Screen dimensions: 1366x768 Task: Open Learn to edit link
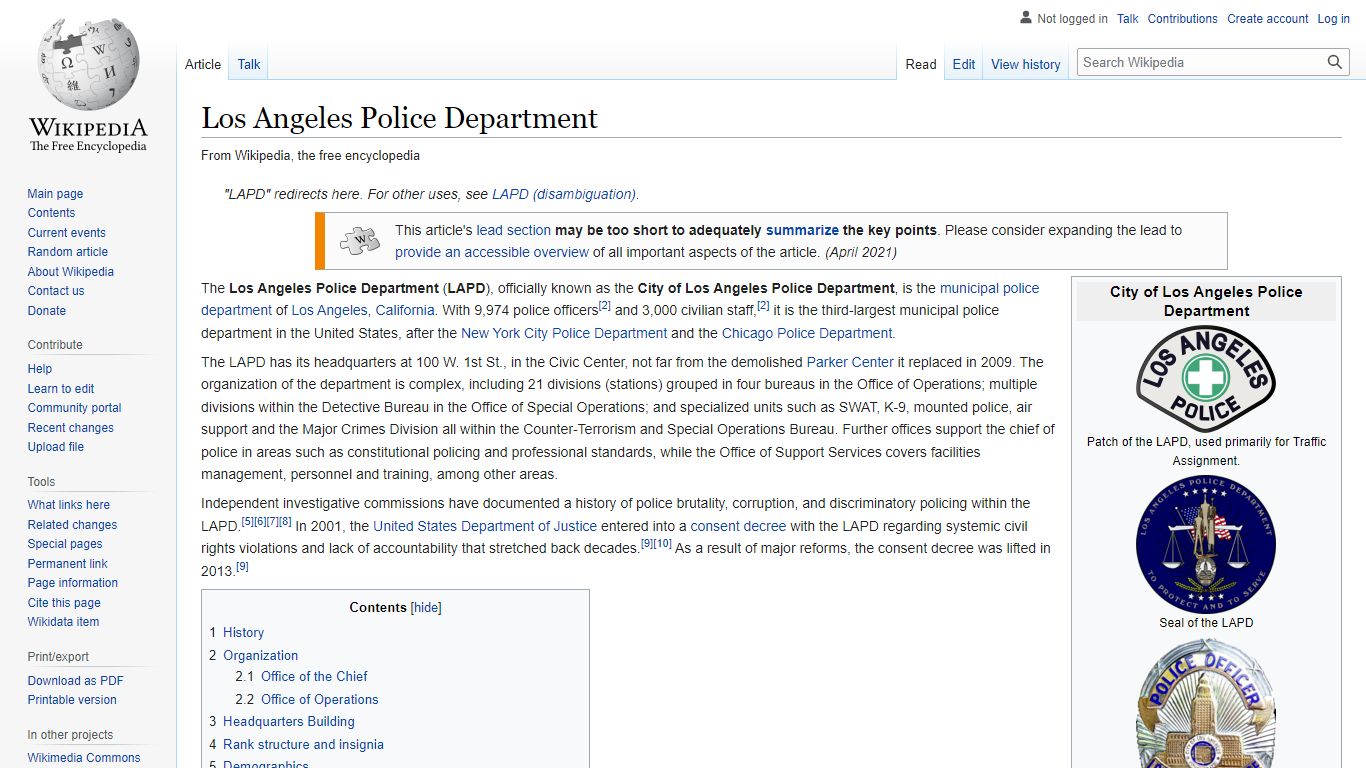61,389
